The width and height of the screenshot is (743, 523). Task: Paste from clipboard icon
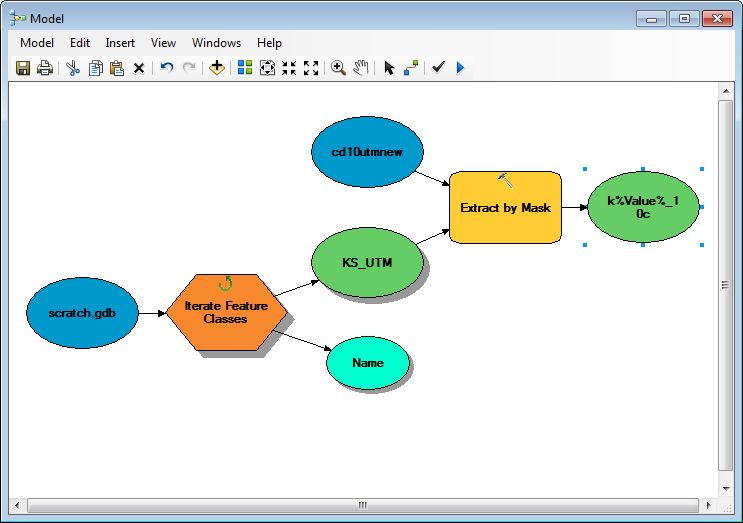click(x=117, y=68)
